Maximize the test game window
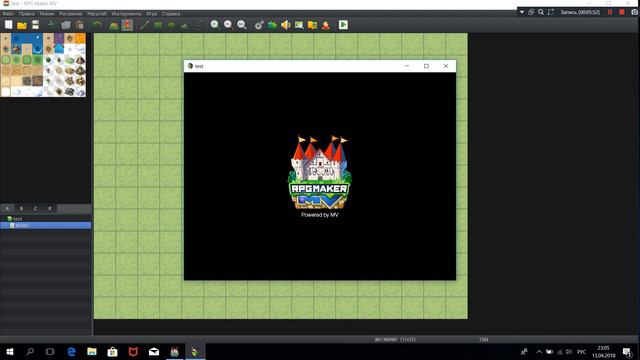640x360 pixels. coord(426,66)
